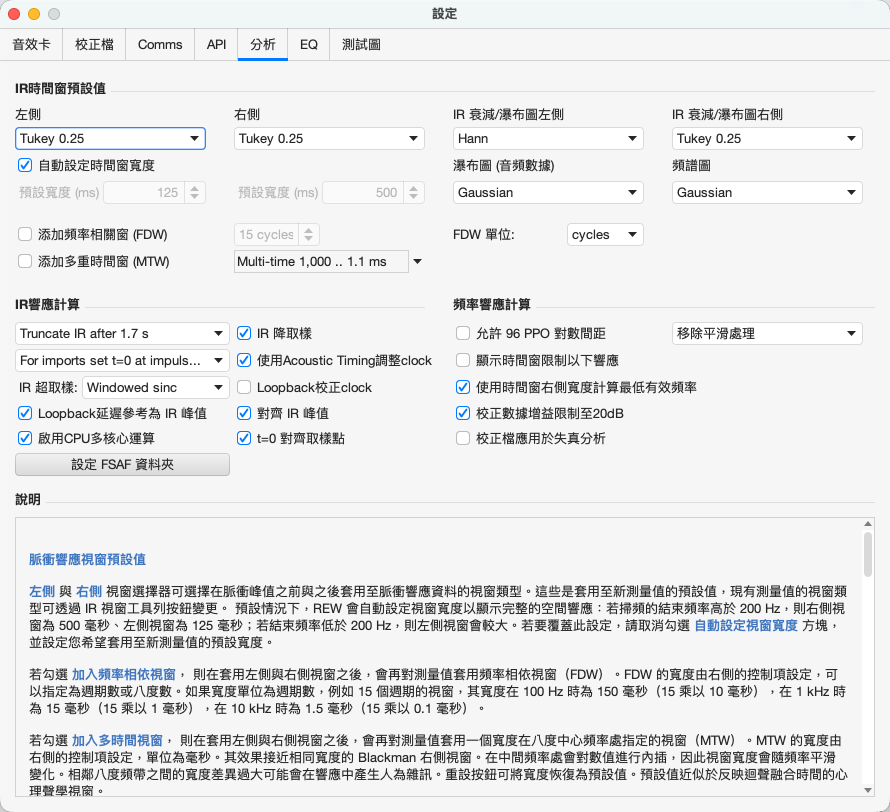Open IR 衰減/瀑布圖右側 Tukey dropdown
This screenshot has width=890, height=812.
click(767, 138)
